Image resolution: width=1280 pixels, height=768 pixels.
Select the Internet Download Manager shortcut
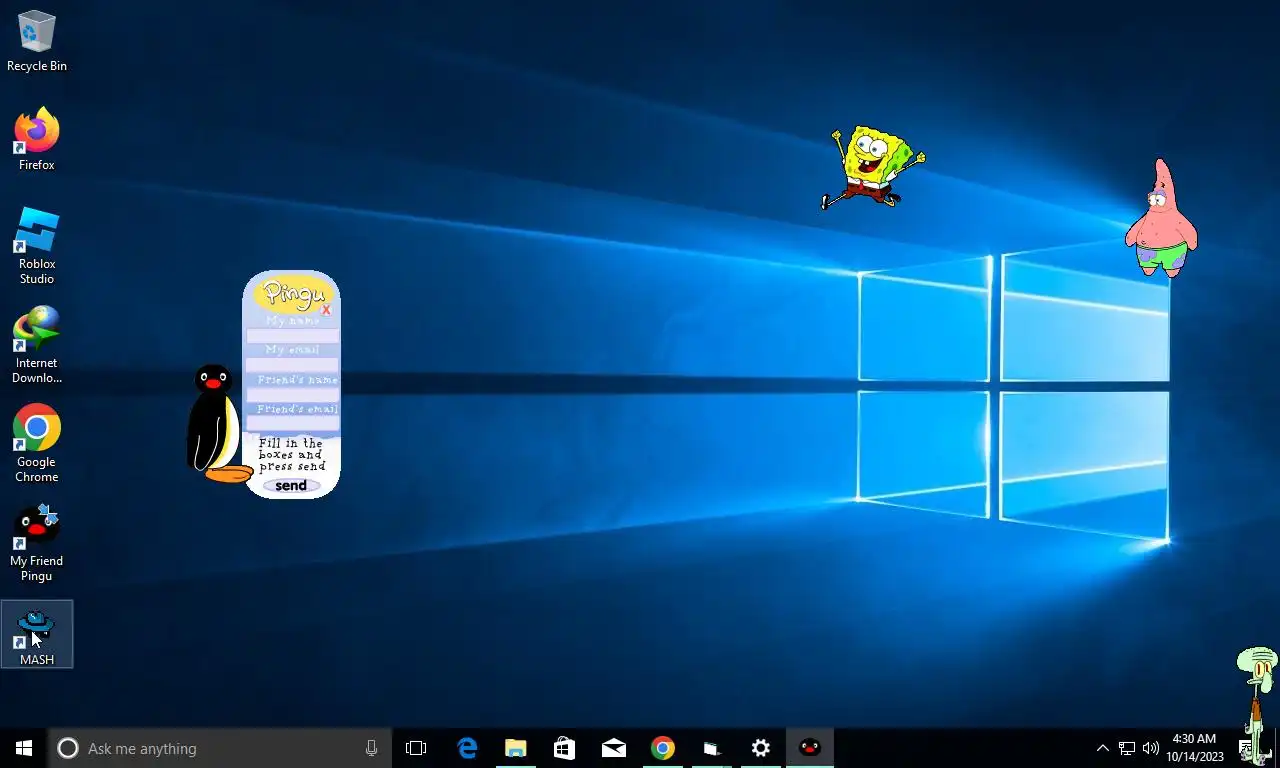[x=36, y=345]
